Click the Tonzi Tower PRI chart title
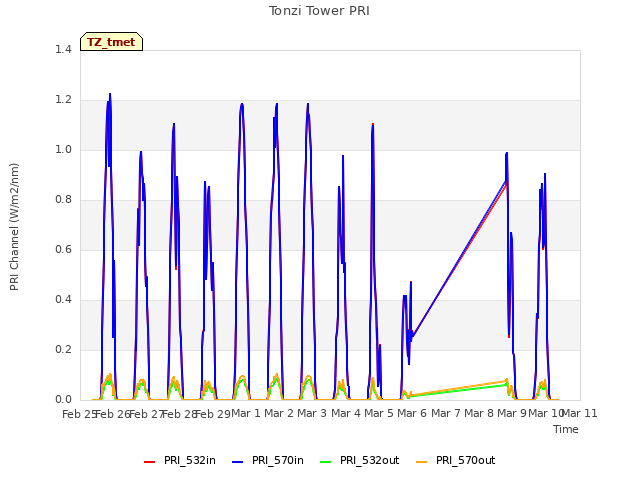640x480 pixels. point(319,11)
